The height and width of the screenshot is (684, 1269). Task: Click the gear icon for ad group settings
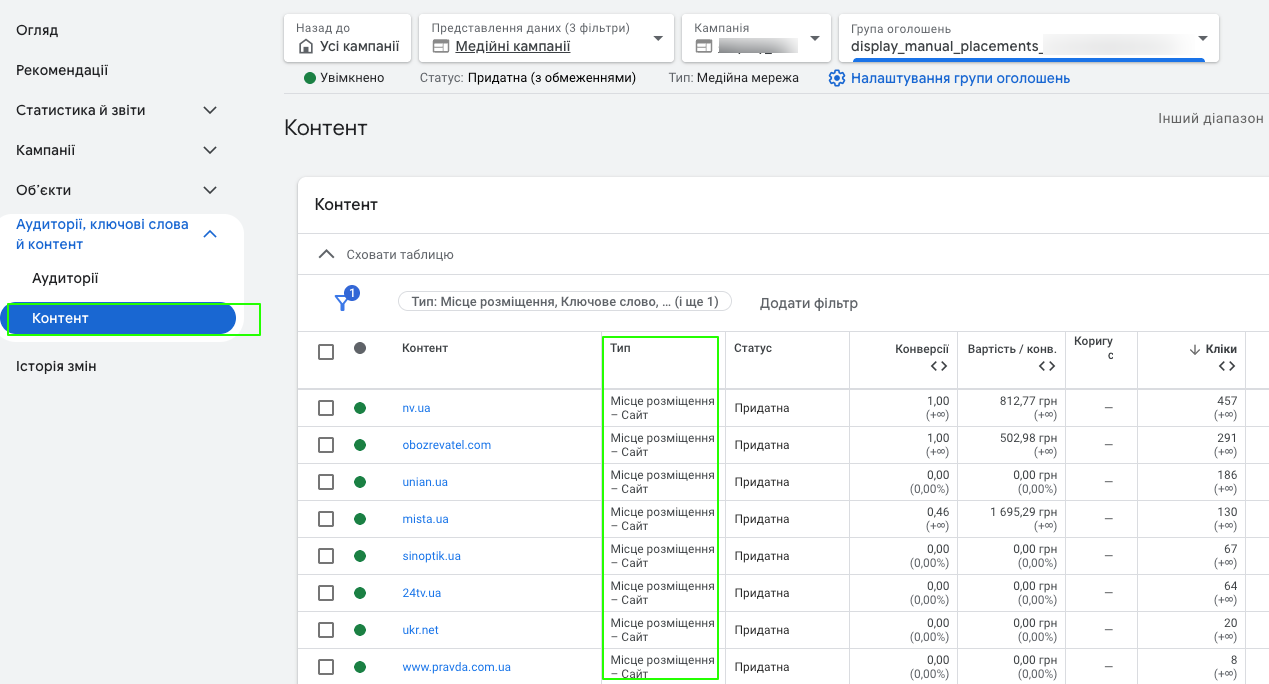[x=837, y=78]
